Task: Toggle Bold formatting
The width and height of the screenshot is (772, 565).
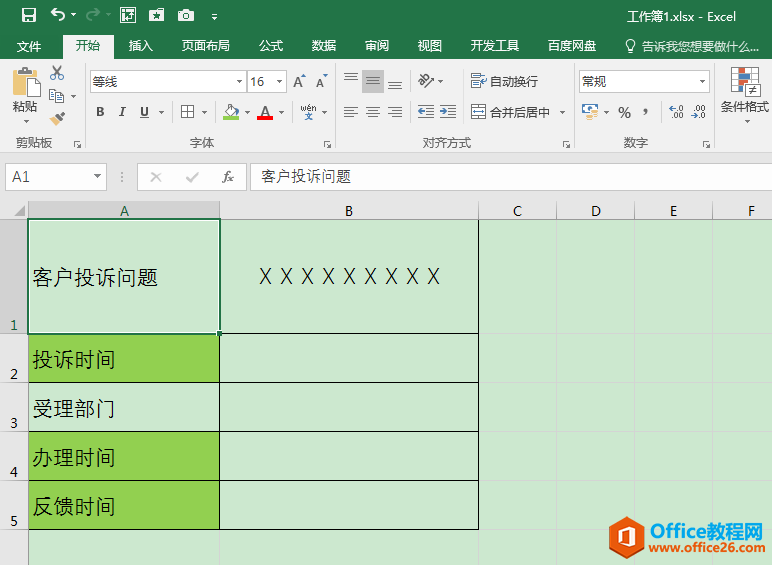Action: 100,112
